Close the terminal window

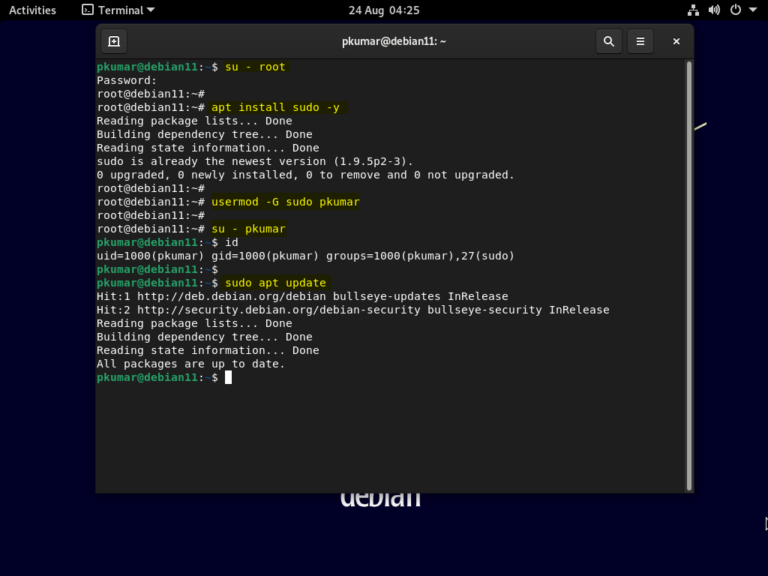click(676, 42)
